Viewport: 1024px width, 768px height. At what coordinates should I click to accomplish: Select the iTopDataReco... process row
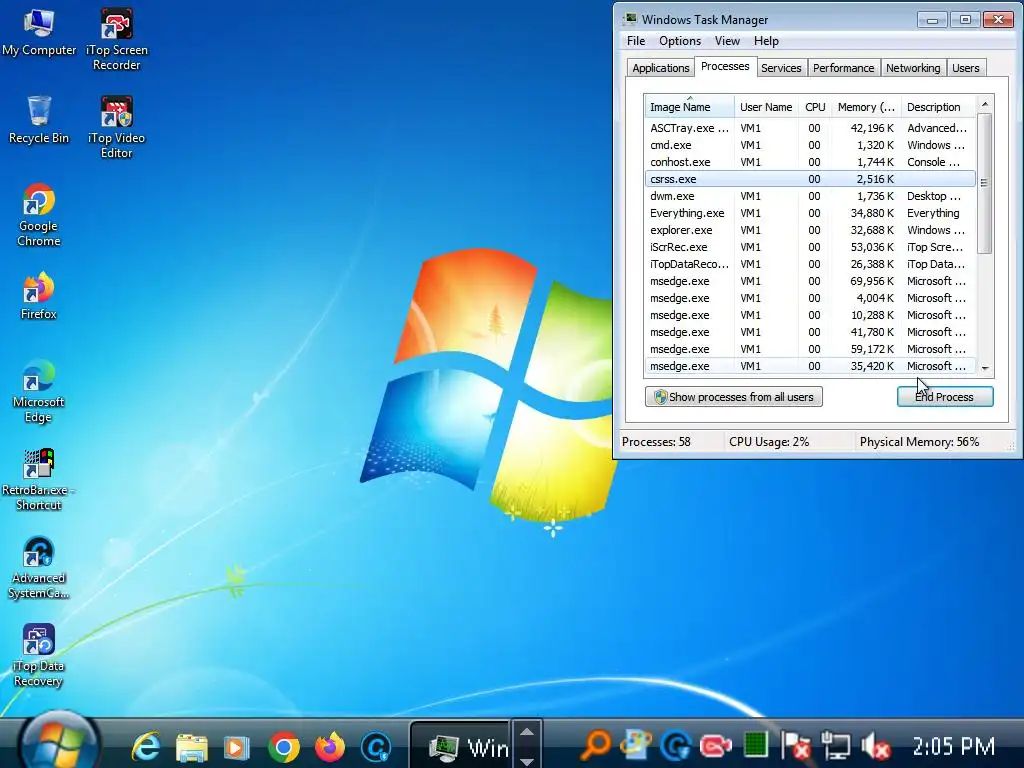point(810,264)
